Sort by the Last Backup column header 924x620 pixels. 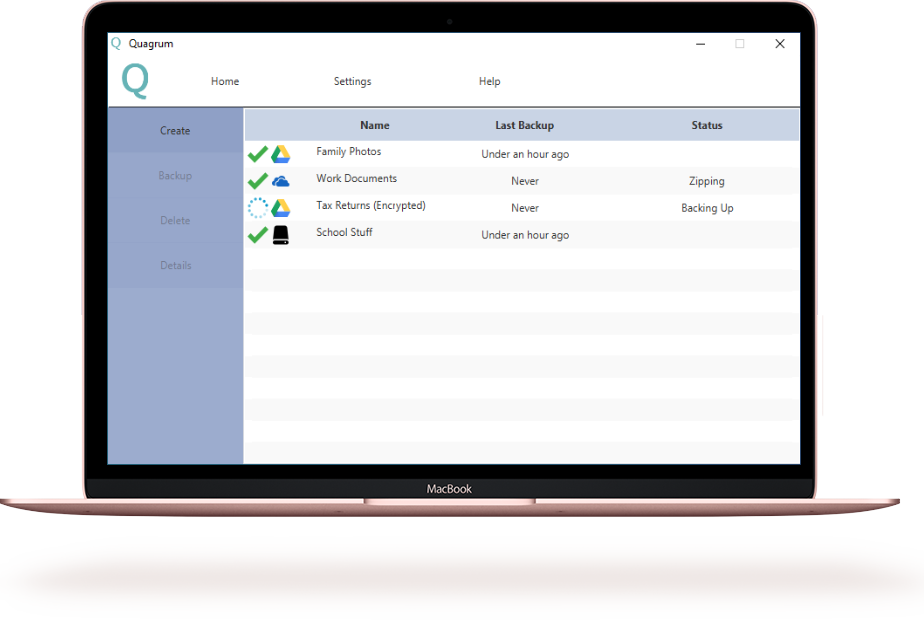coord(524,126)
